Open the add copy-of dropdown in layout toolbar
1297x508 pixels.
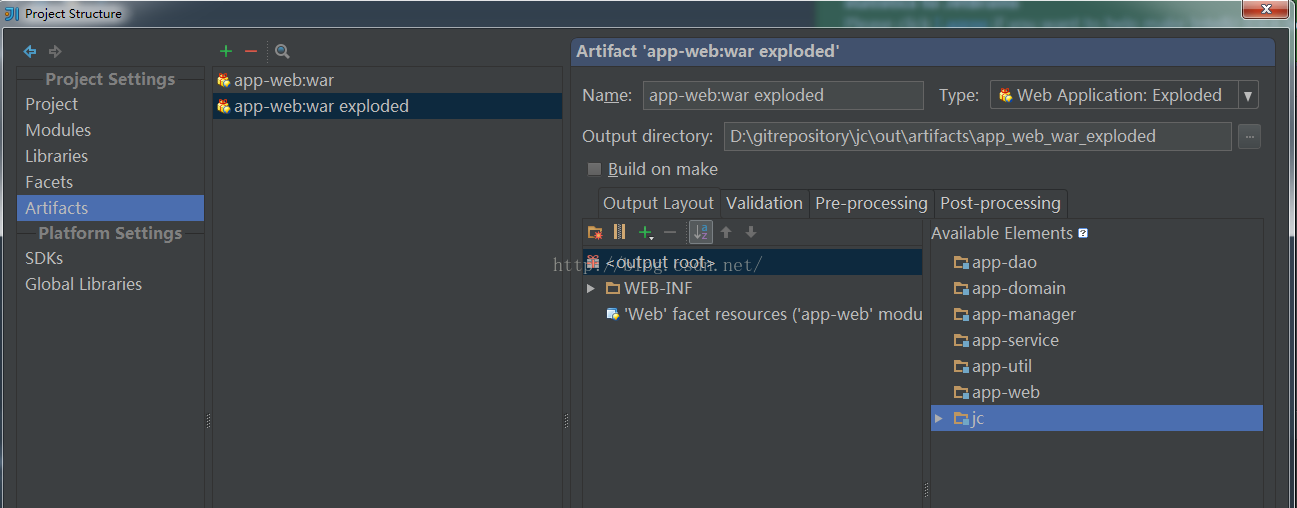(647, 232)
